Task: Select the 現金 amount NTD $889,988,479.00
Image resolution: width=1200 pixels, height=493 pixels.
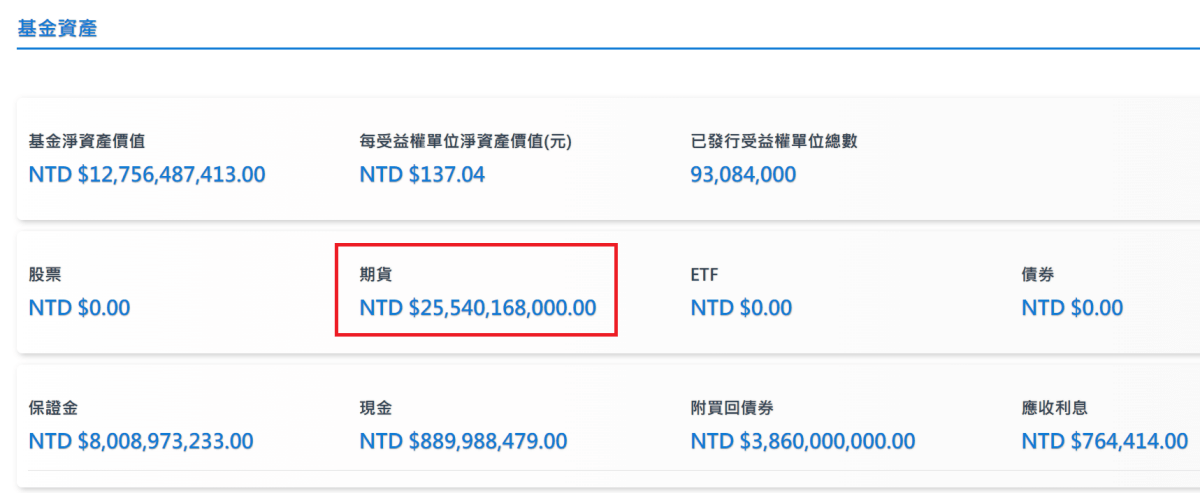Action: point(464,441)
